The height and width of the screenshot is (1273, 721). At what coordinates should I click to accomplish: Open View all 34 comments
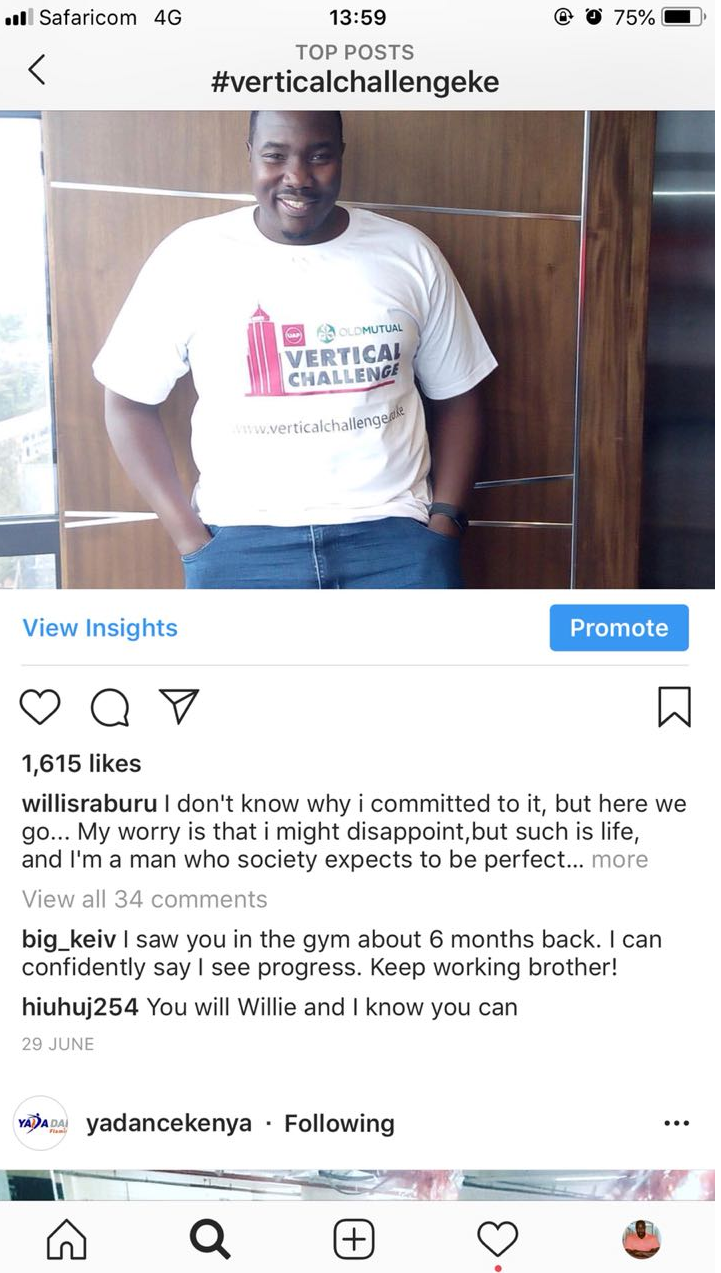(145, 899)
